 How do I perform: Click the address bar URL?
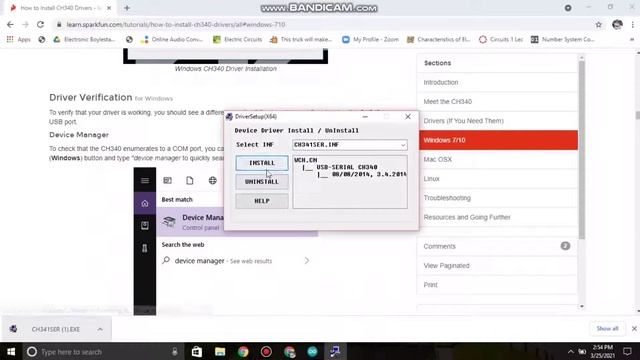point(176,24)
